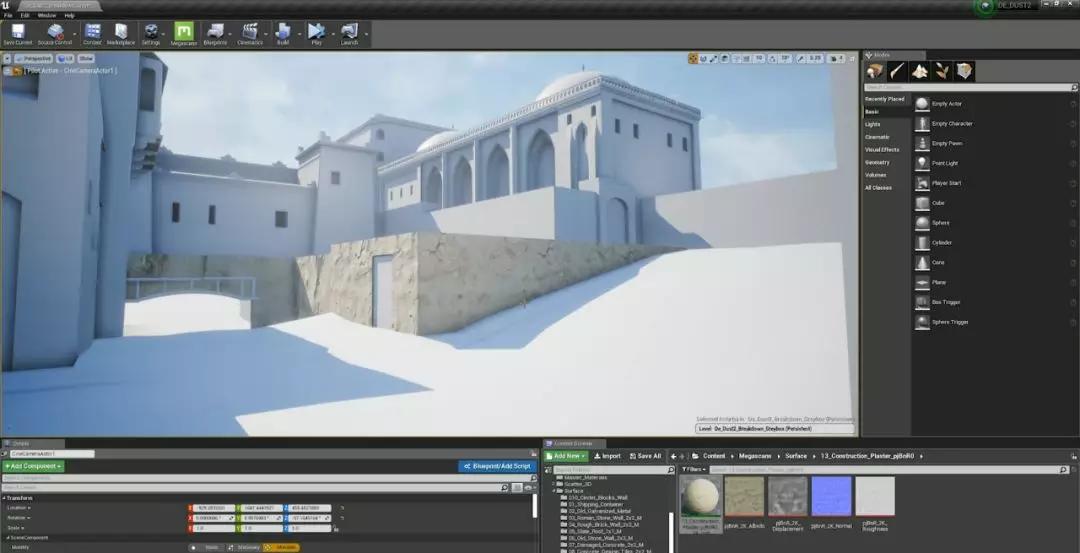Open the Launch options dropdown arrow

(x=366, y=34)
